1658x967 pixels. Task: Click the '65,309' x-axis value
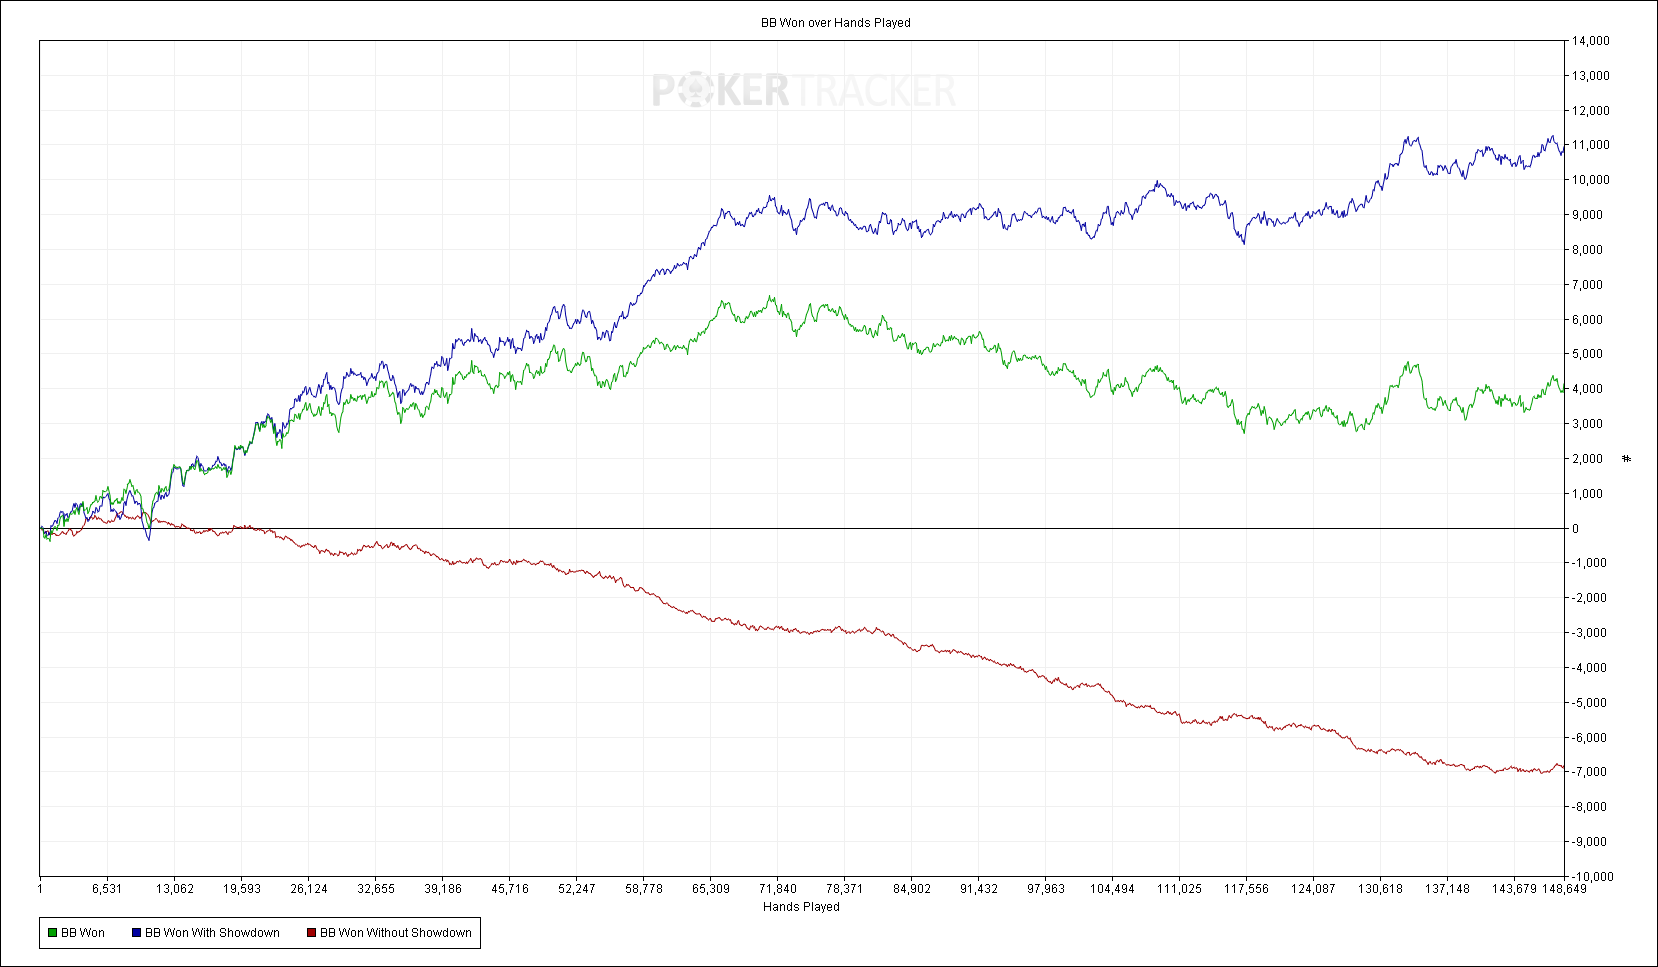tap(711, 889)
